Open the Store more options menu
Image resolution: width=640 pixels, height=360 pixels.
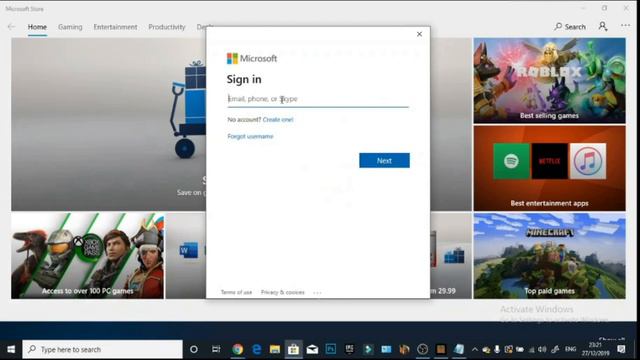(625, 26)
